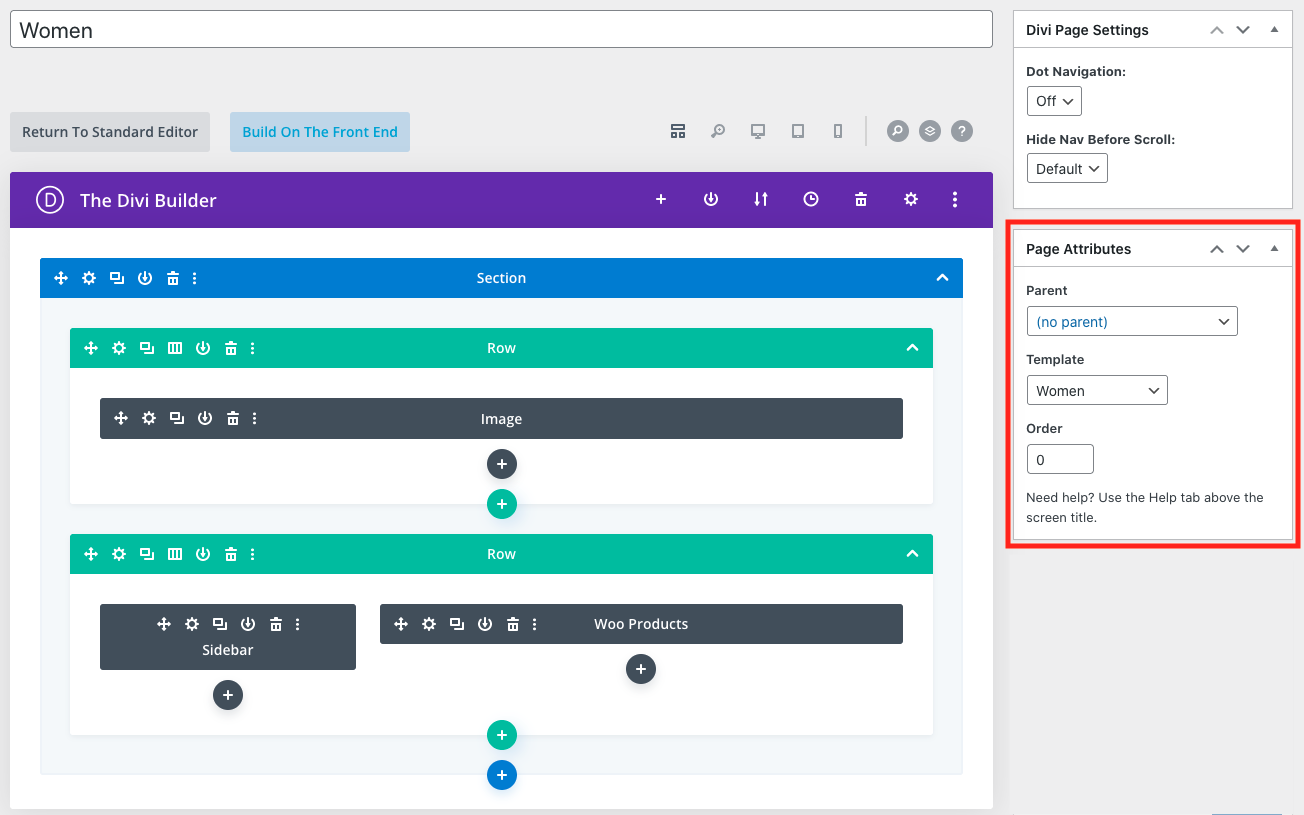Open Hide Nav Before Scroll dropdown
The width and height of the screenshot is (1304, 815).
pos(1067,169)
